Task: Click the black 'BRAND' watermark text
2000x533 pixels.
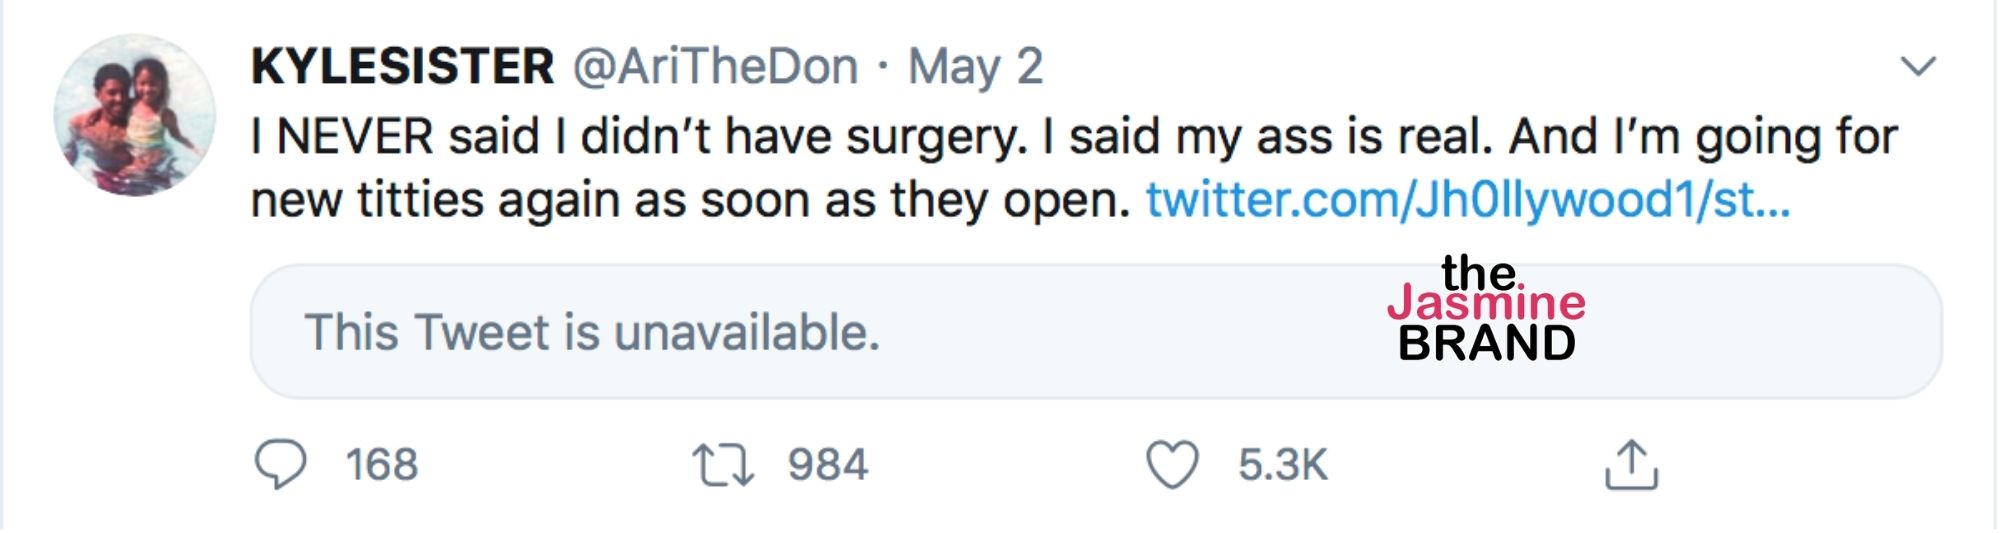Action: [1486, 344]
